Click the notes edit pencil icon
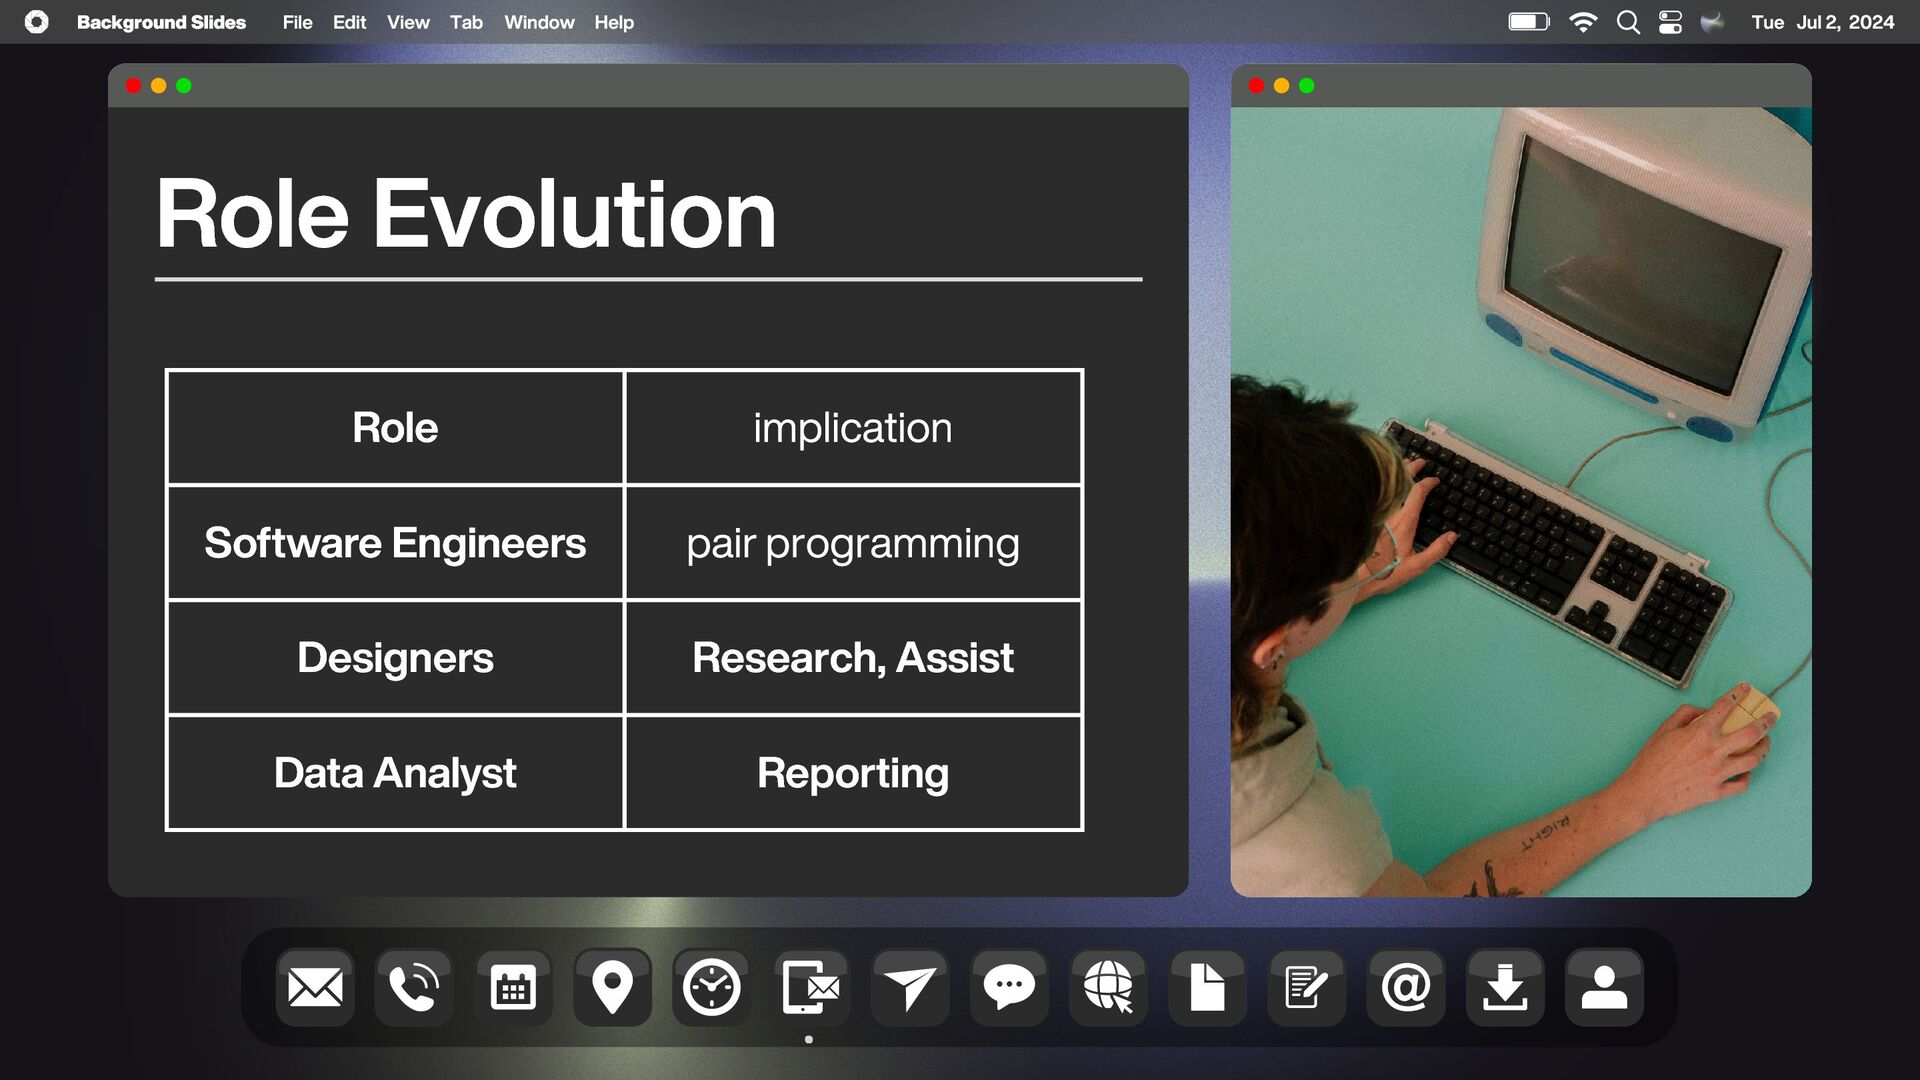 (1306, 988)
